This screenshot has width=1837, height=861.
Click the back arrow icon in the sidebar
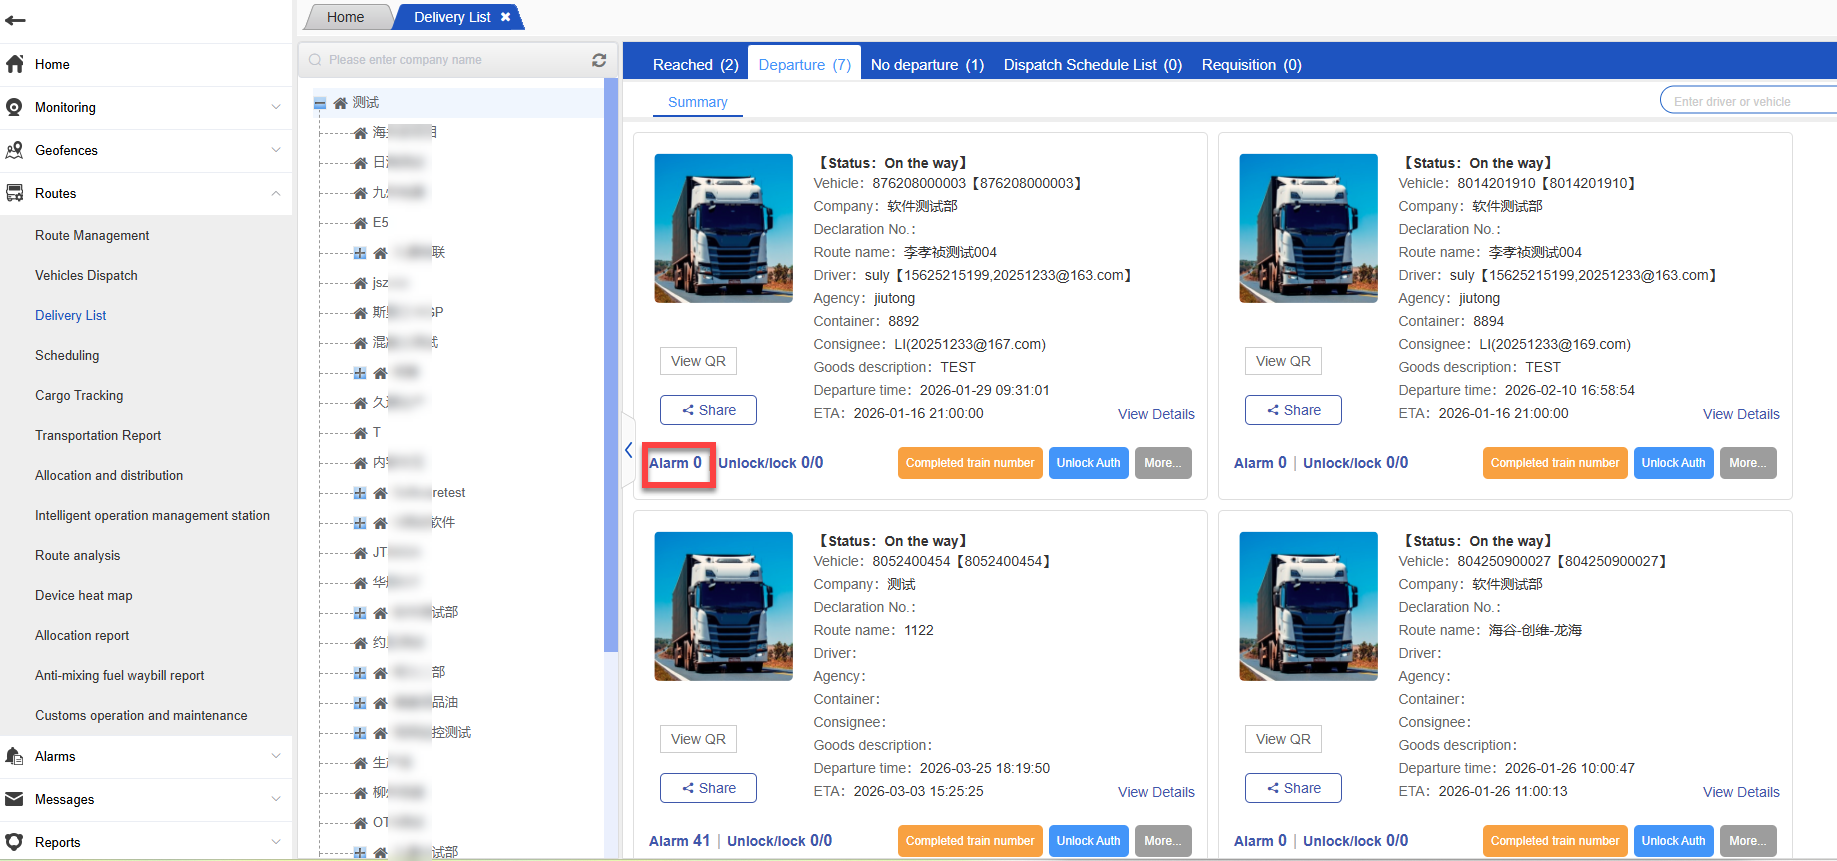point(15,20)
